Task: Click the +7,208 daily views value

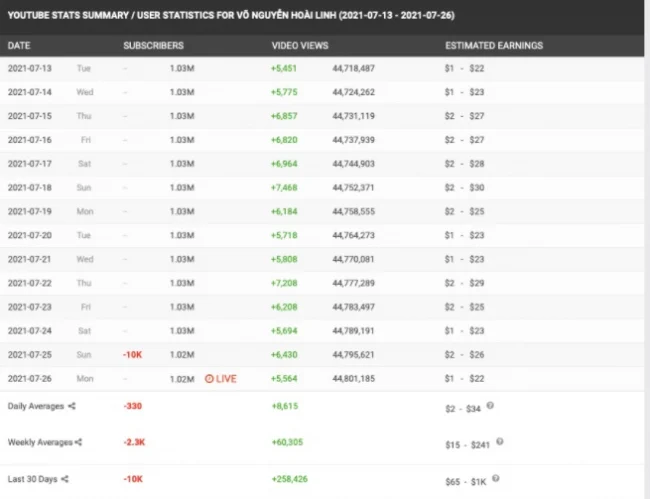Action: pos(284,283)
